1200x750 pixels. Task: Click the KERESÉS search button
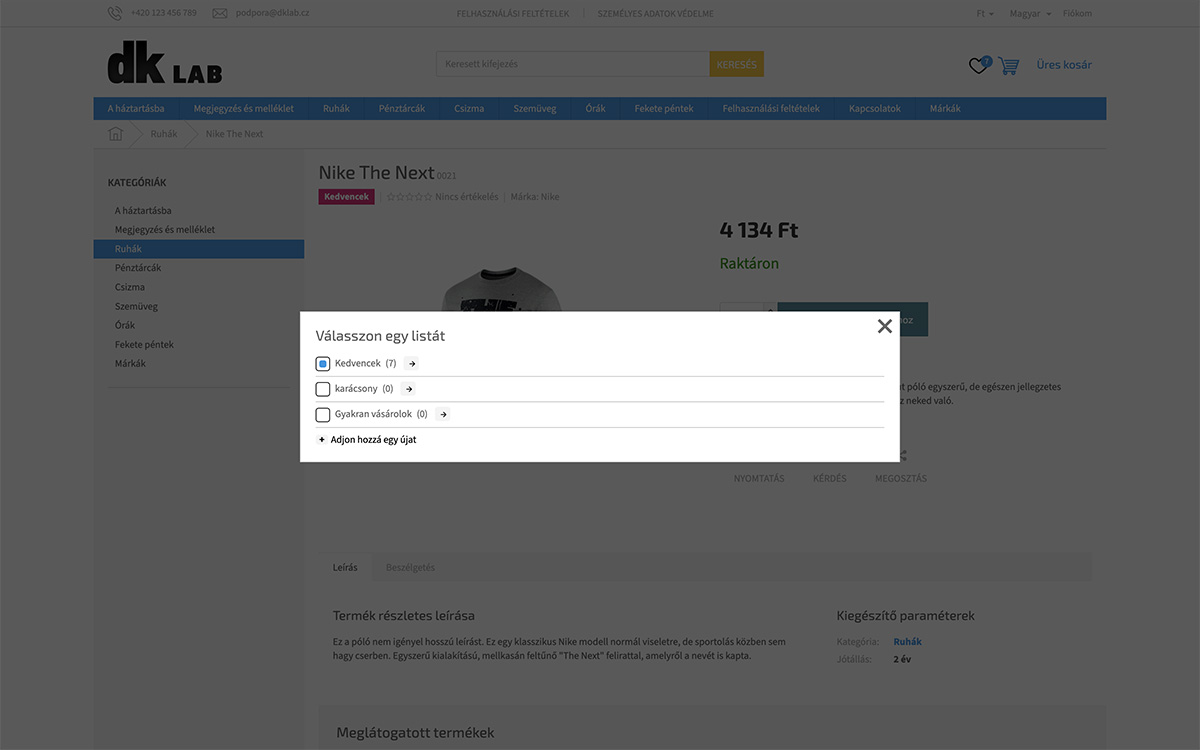point(737,65)
